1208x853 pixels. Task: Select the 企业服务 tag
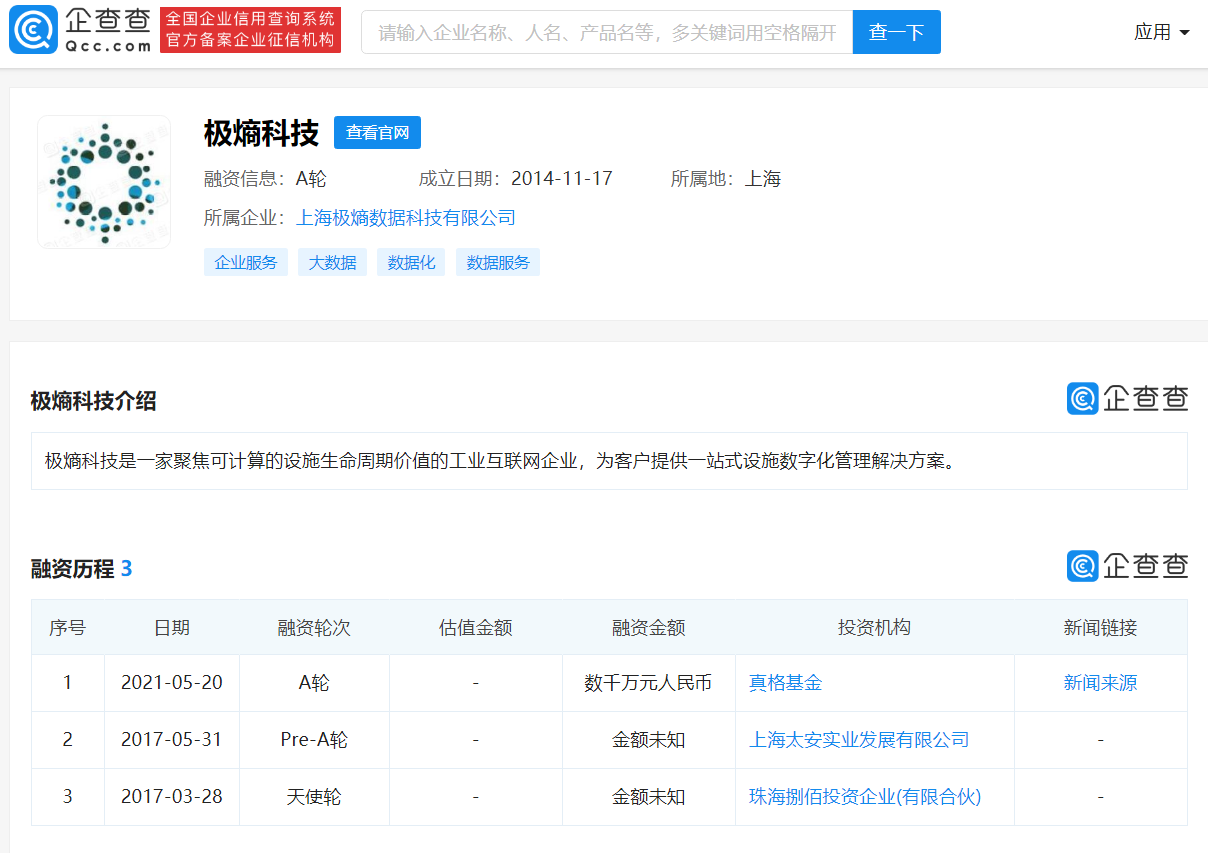(x=246, y=262)
